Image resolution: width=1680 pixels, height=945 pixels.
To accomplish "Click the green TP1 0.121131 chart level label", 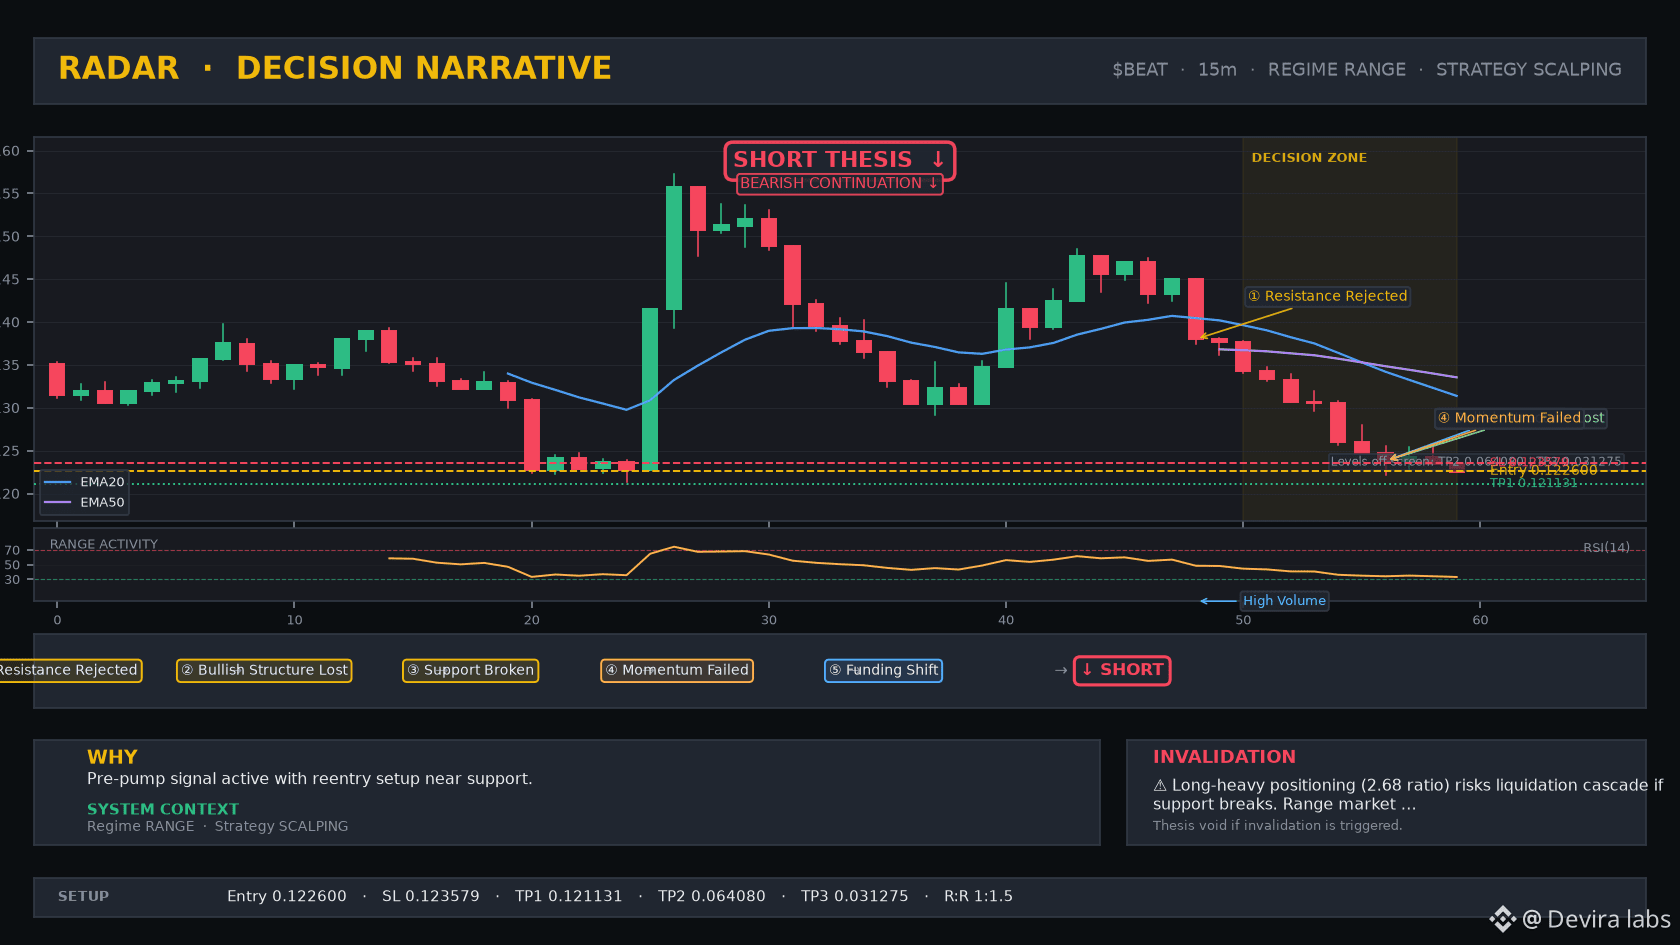I will click(1533, 483).
